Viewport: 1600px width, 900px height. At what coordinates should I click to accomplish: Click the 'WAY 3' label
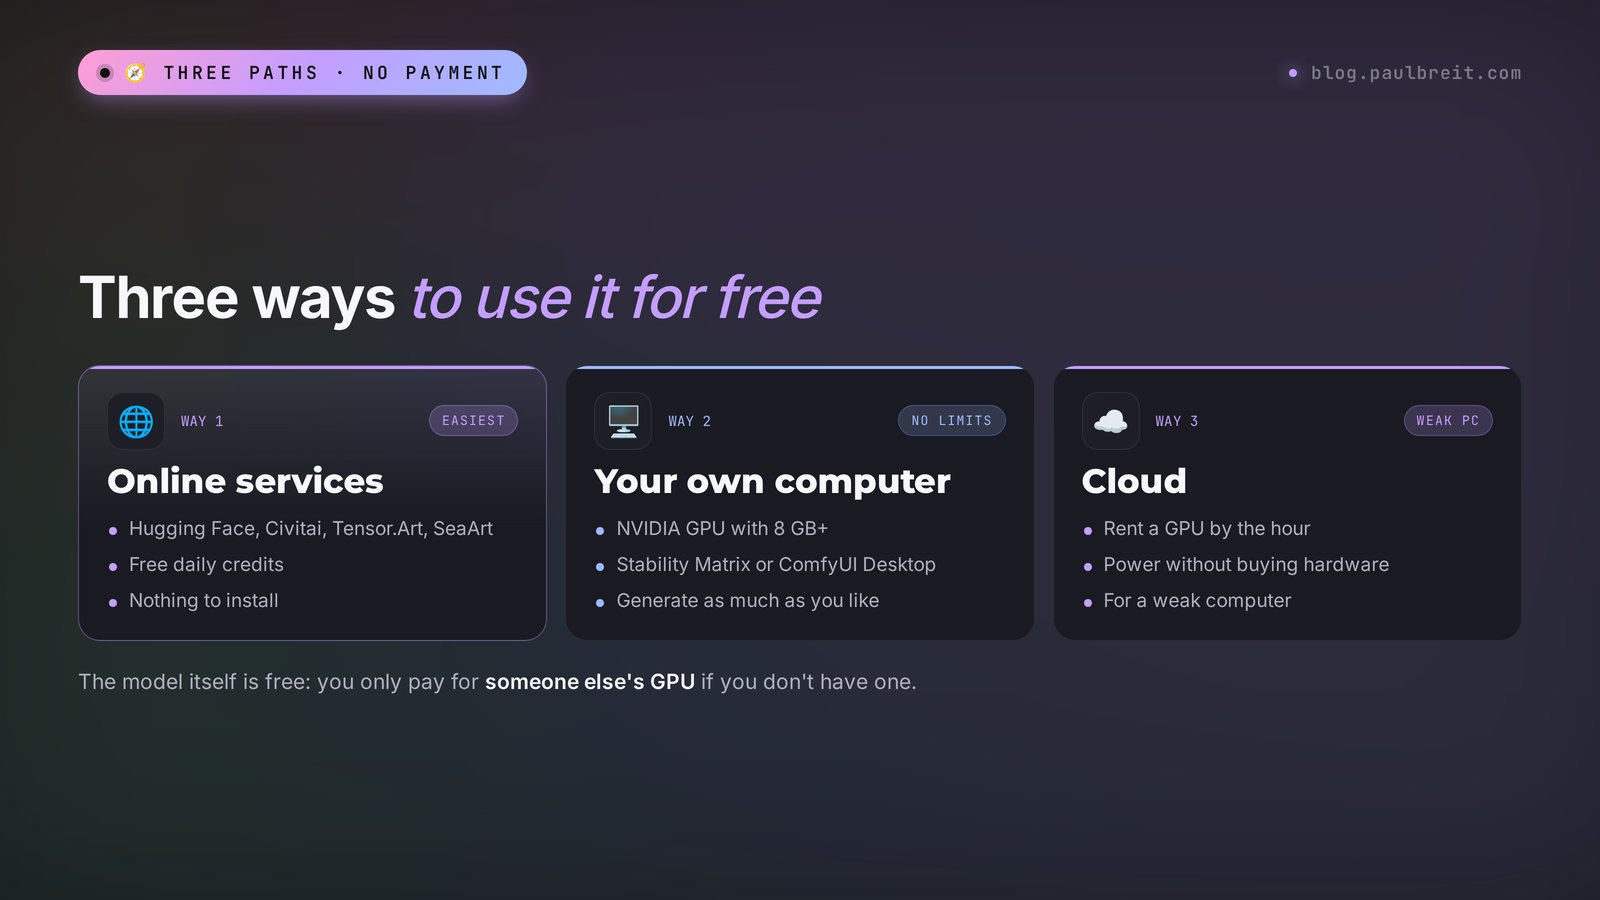pos(1177,421)
